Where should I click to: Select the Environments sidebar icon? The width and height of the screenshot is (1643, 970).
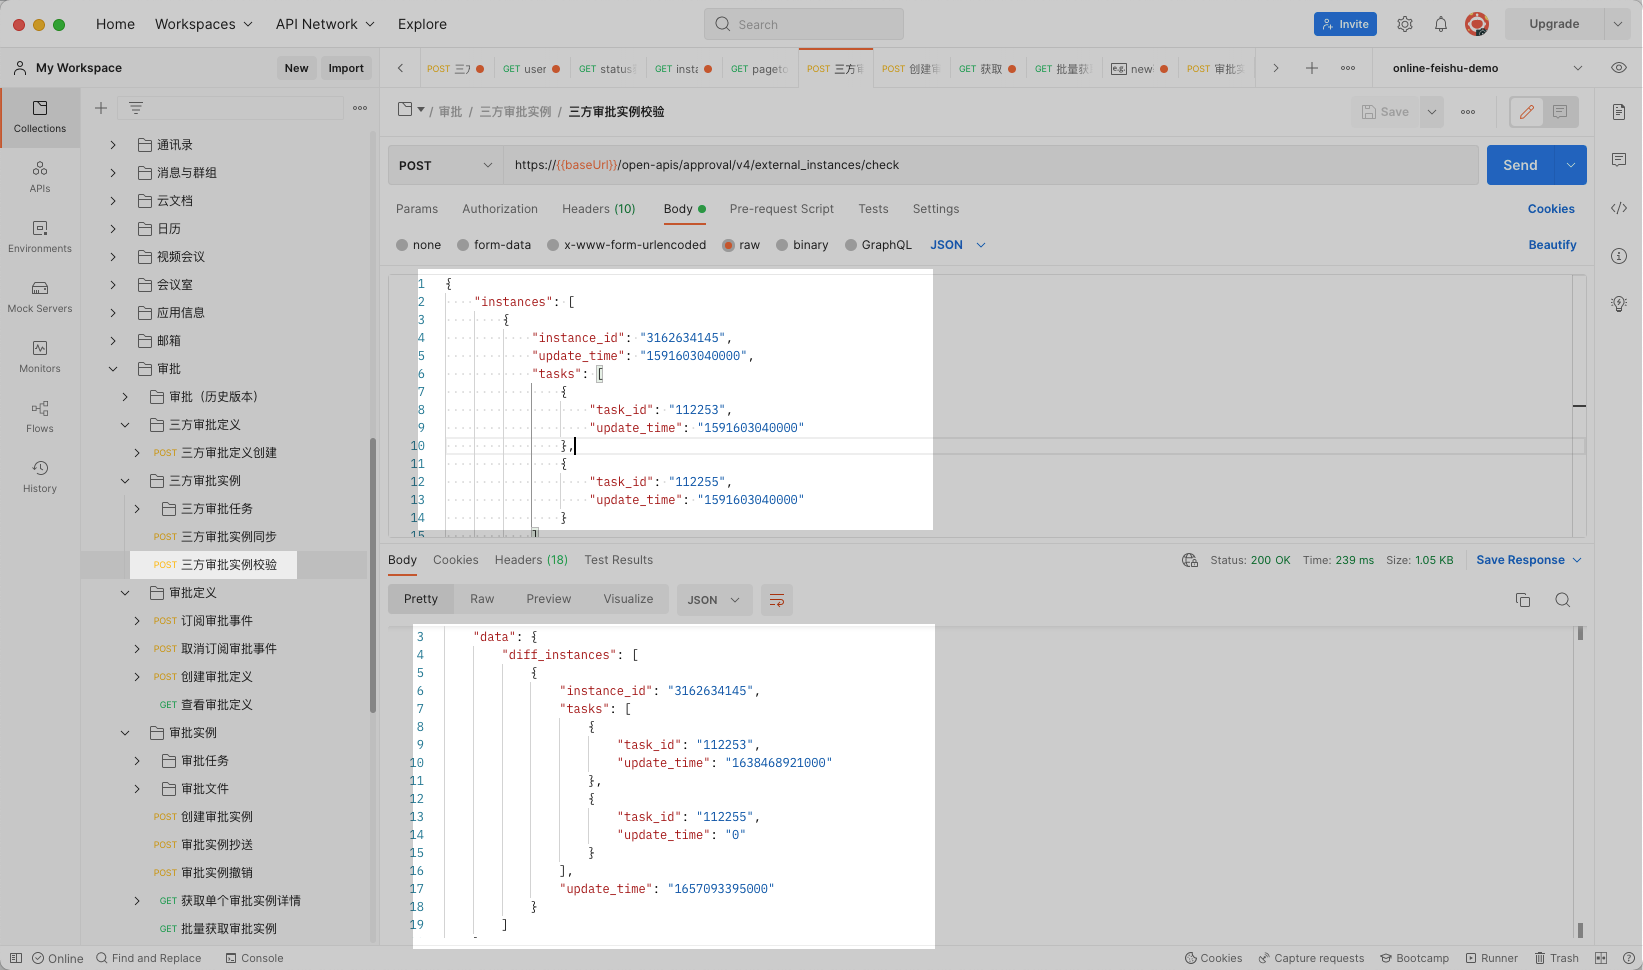pos(40,237)
